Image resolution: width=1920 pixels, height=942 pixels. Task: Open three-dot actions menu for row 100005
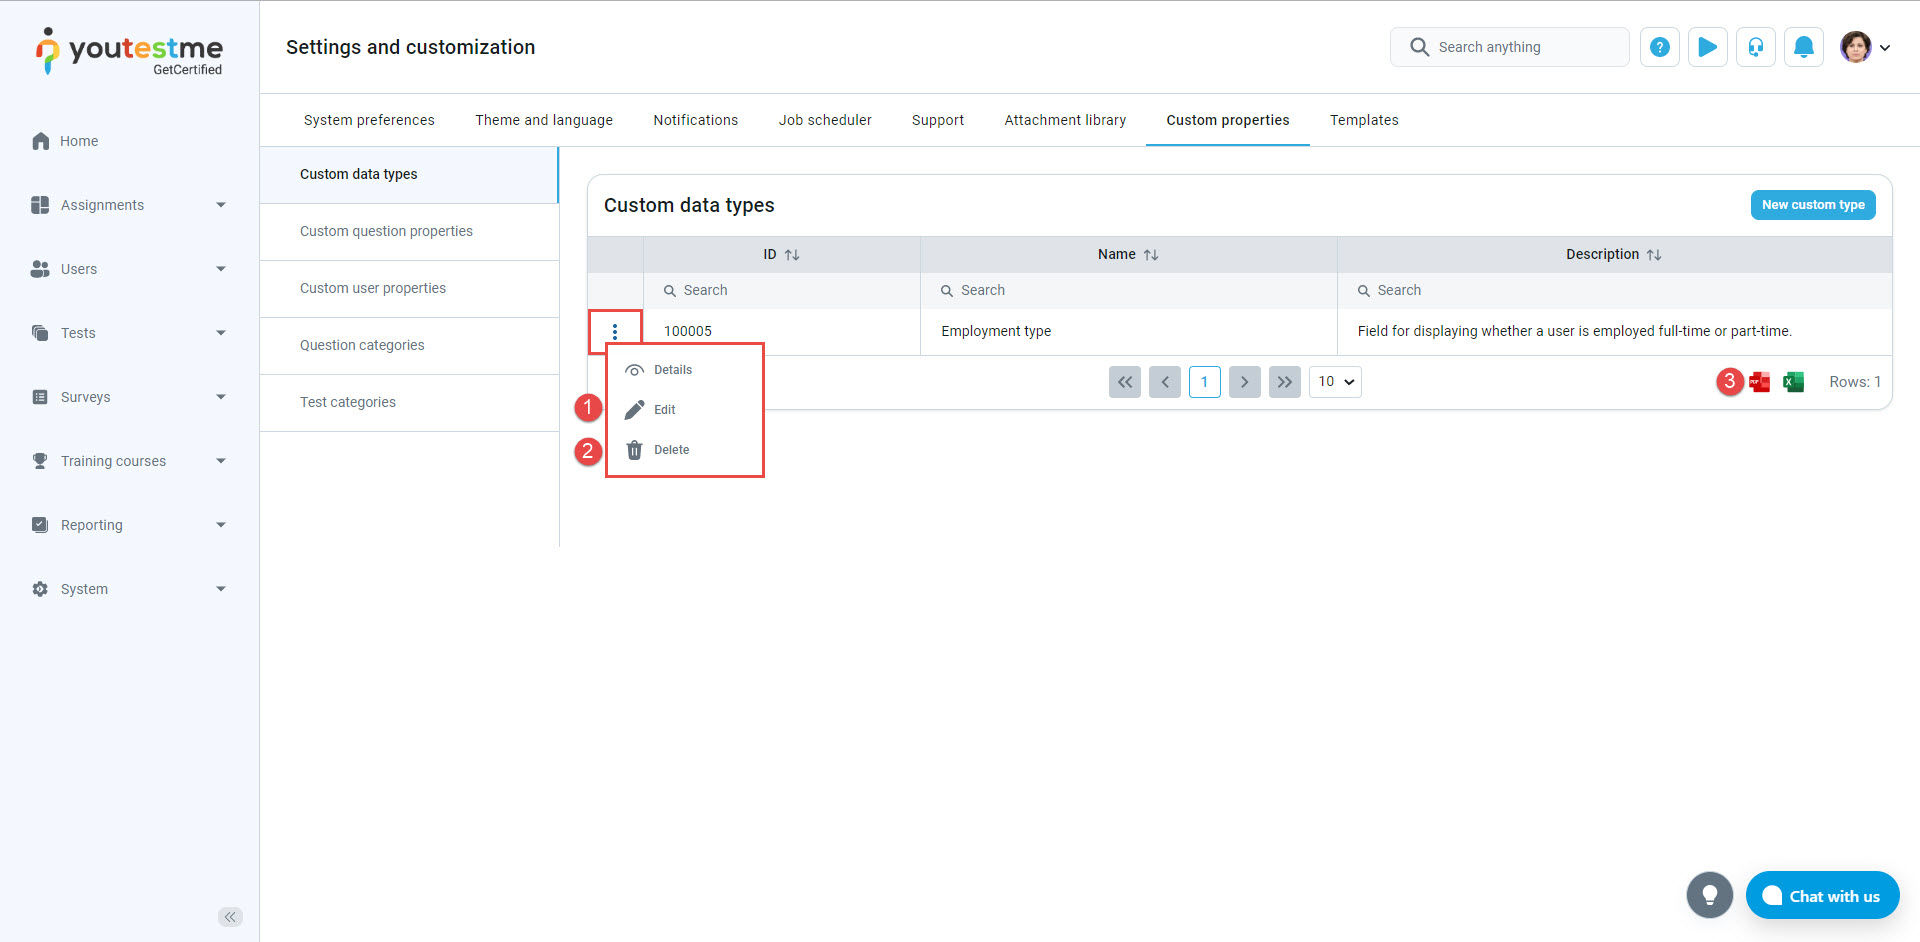(x=614, y=331)
